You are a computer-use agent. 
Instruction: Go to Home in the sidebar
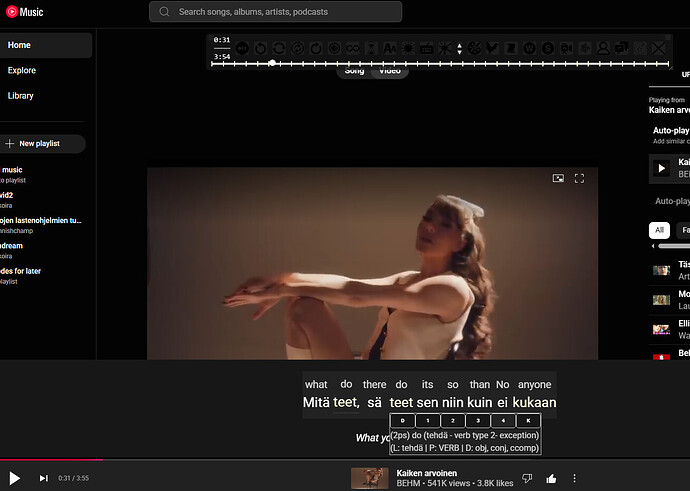[x=45, y=45]
